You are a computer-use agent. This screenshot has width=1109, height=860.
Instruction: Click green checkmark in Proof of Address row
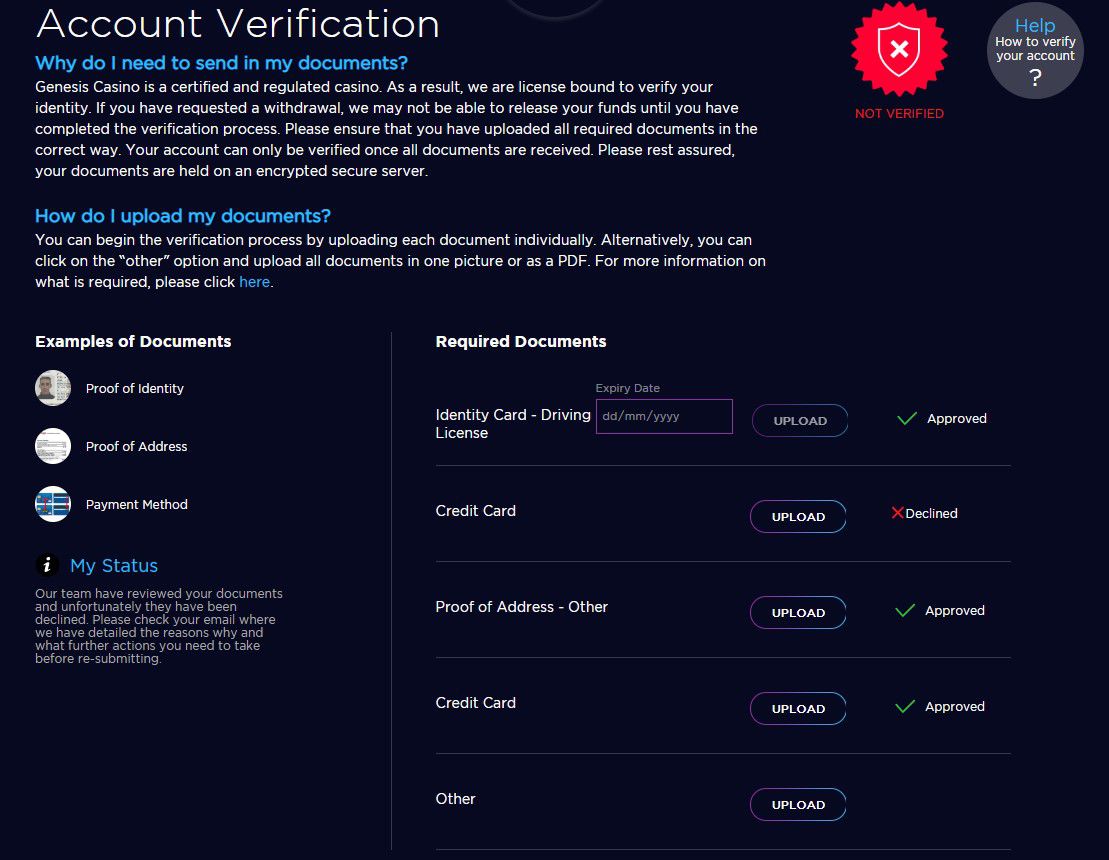(x=905, y=610)
